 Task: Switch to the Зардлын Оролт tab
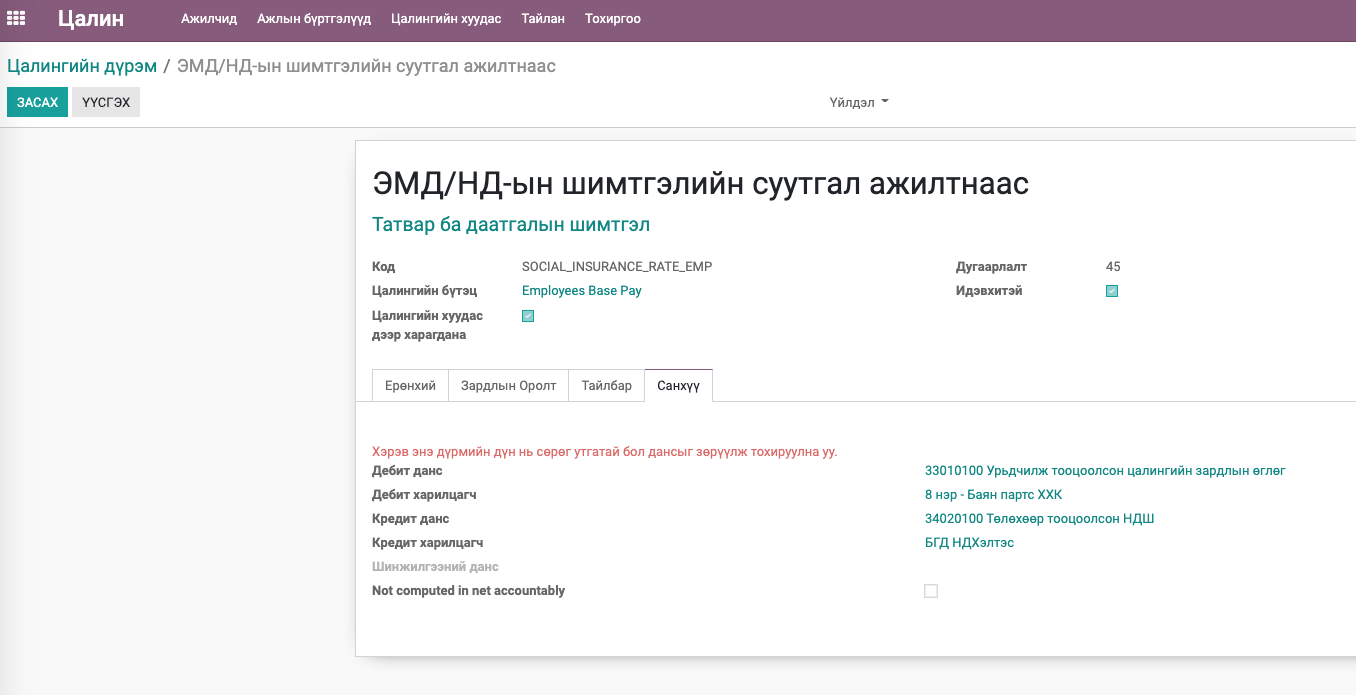tap(508, 386)
